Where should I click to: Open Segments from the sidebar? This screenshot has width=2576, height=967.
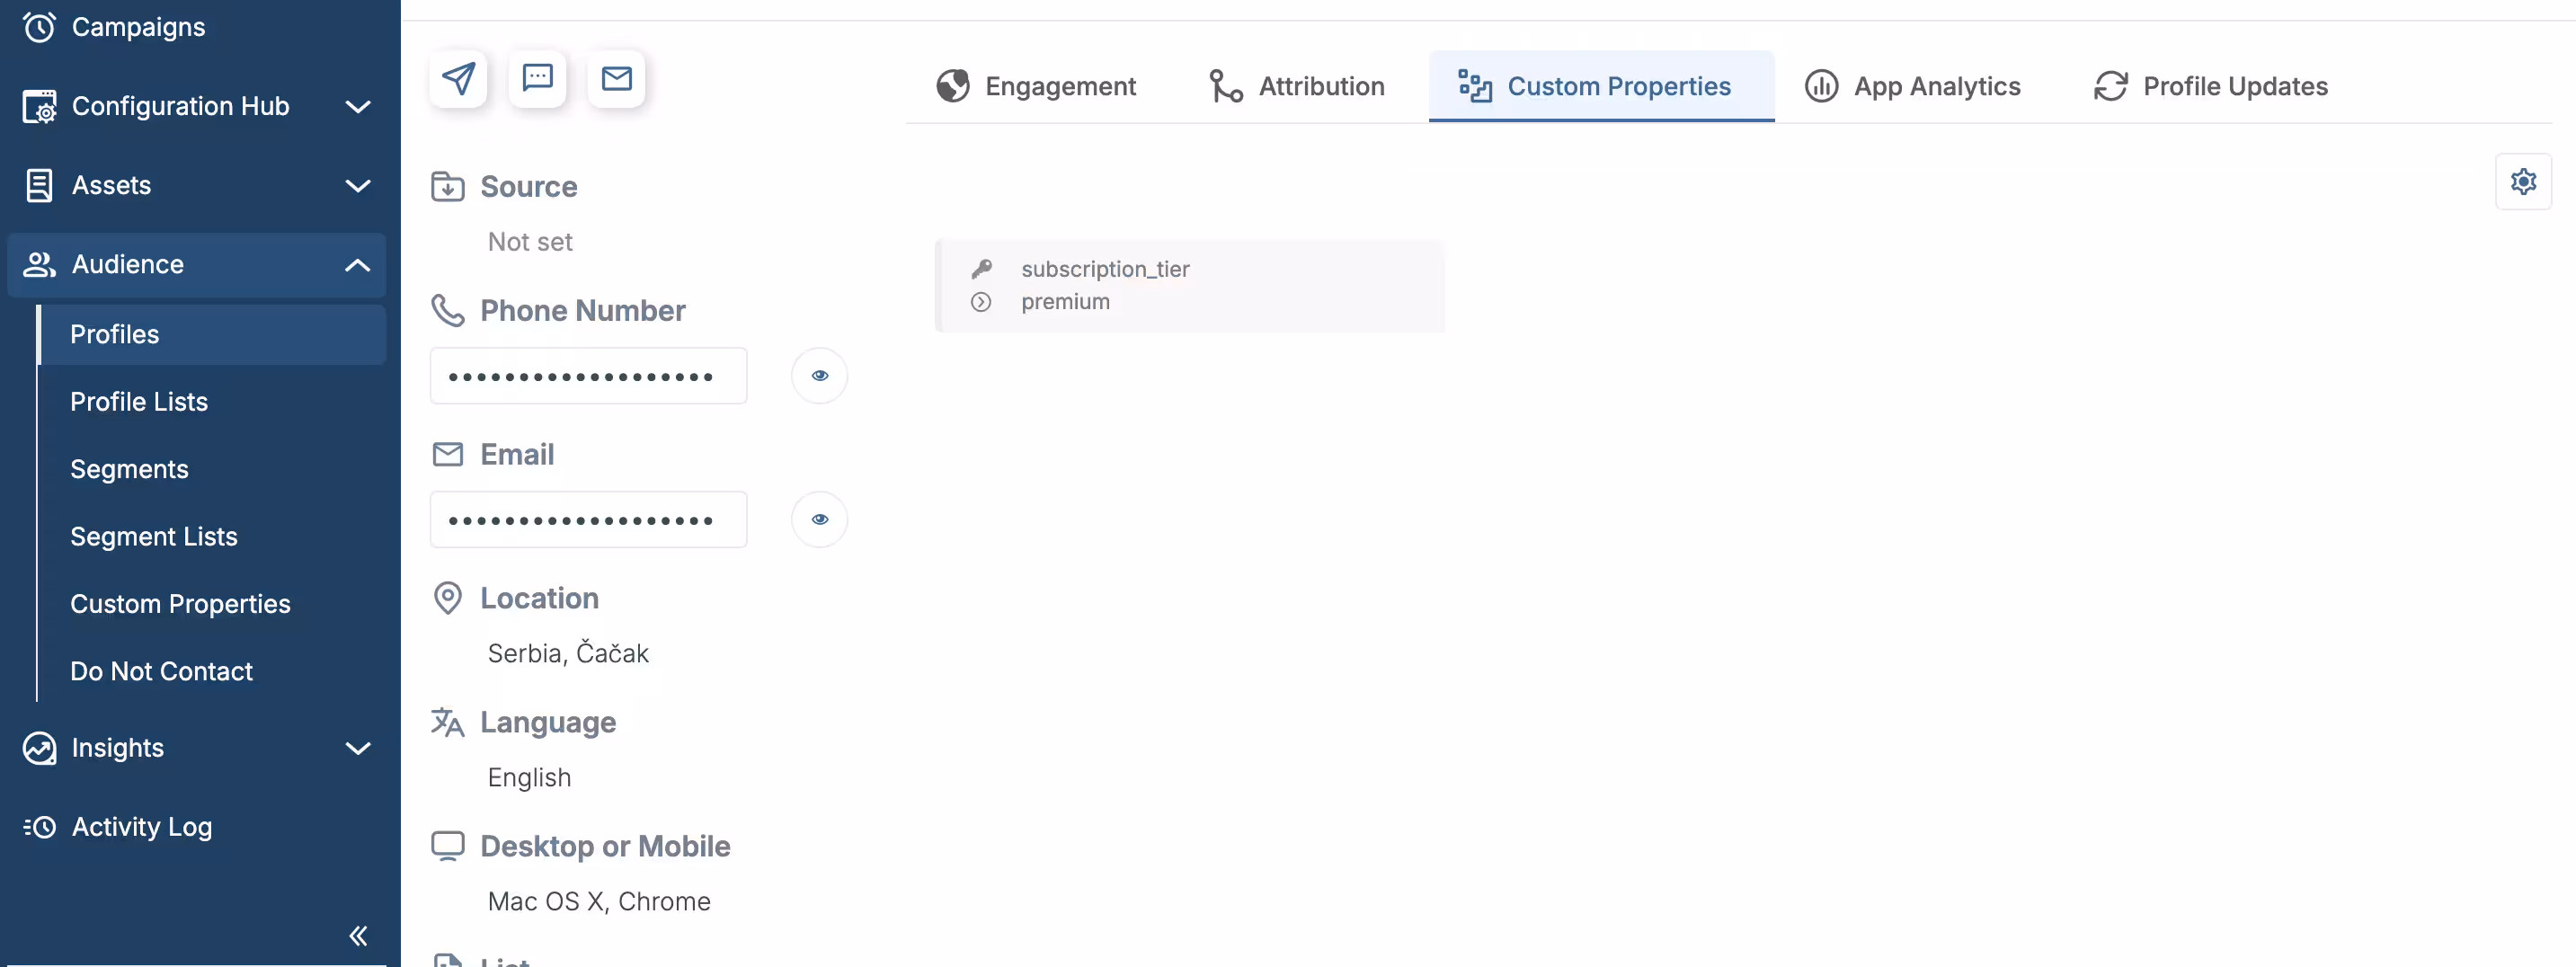pos(129,468)
